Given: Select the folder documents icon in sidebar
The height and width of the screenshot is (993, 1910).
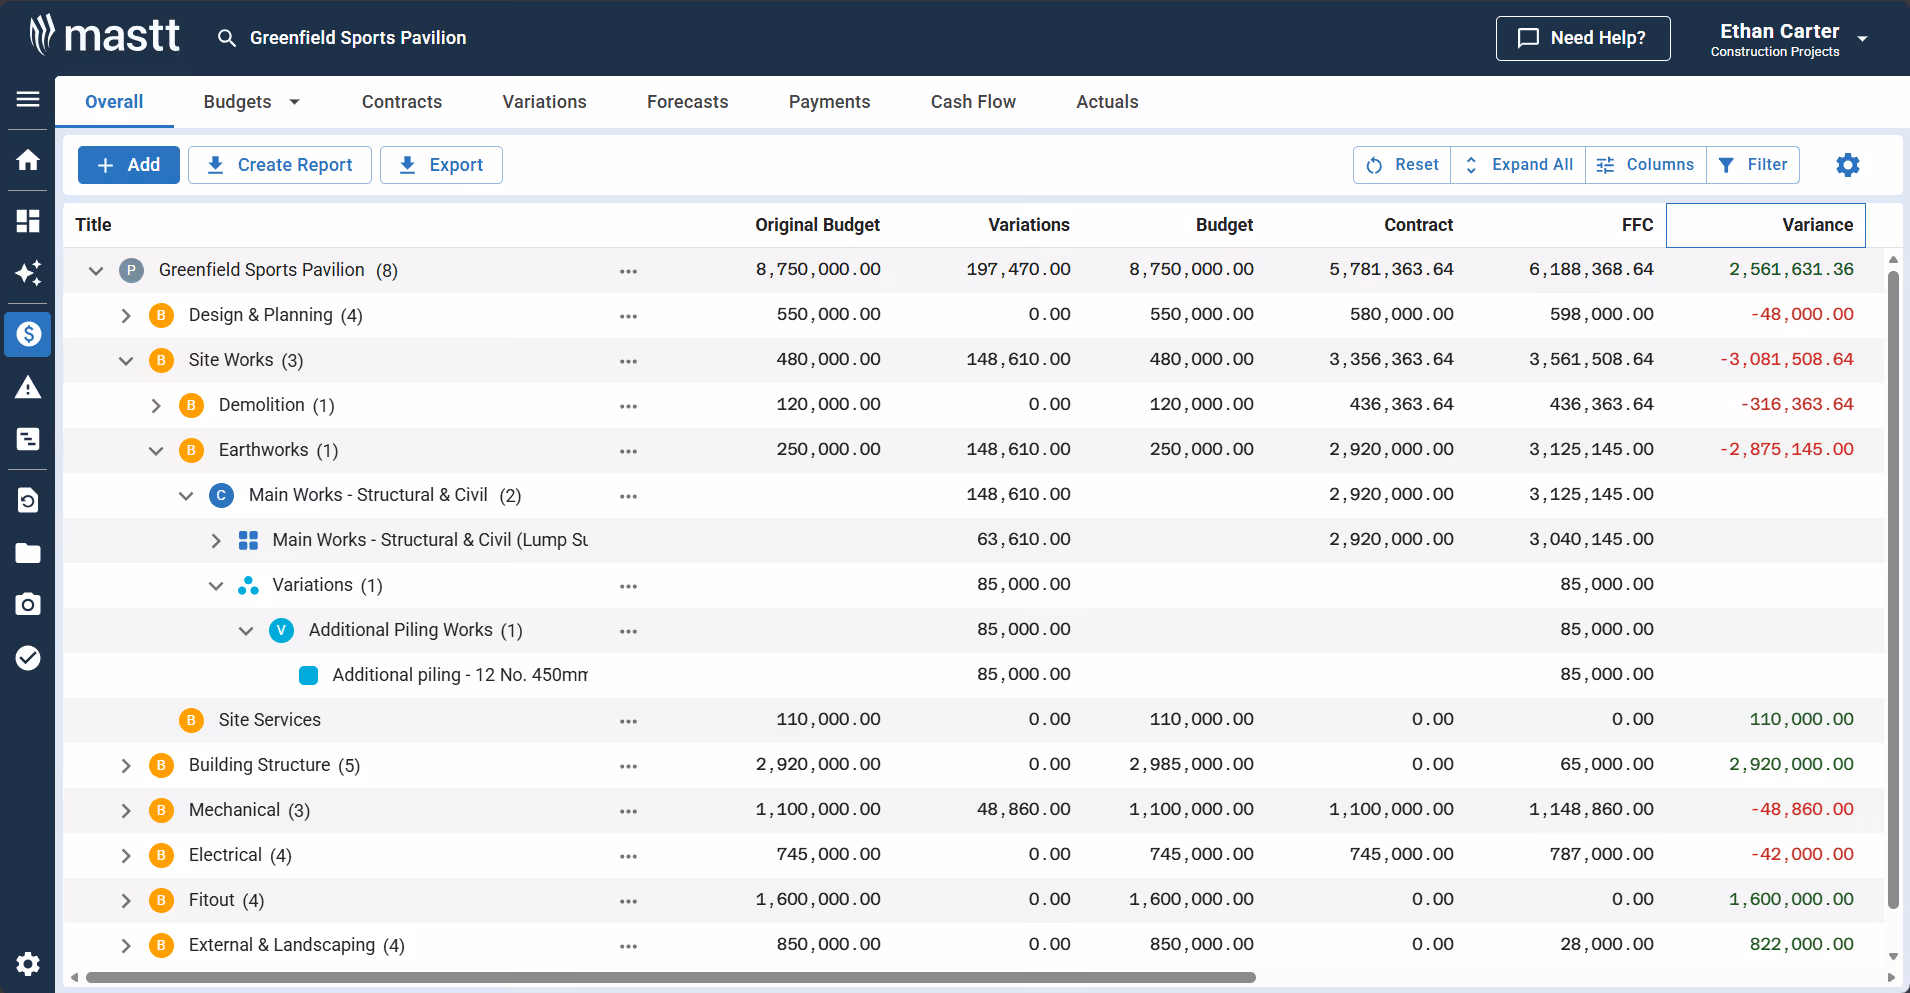Looking at the screenshot, I should tap(27, 553).
